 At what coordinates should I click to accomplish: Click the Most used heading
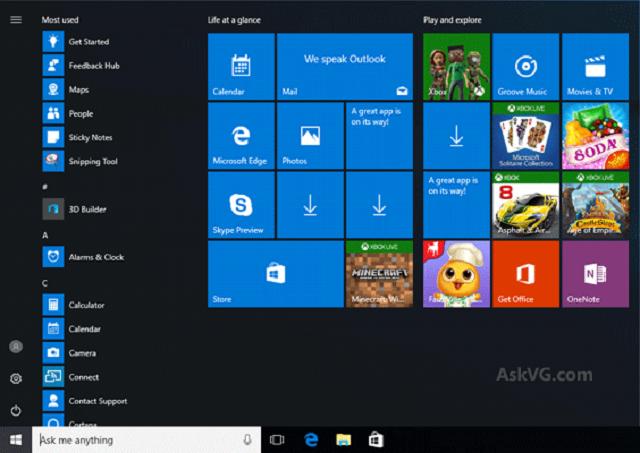tap(60, 20)
